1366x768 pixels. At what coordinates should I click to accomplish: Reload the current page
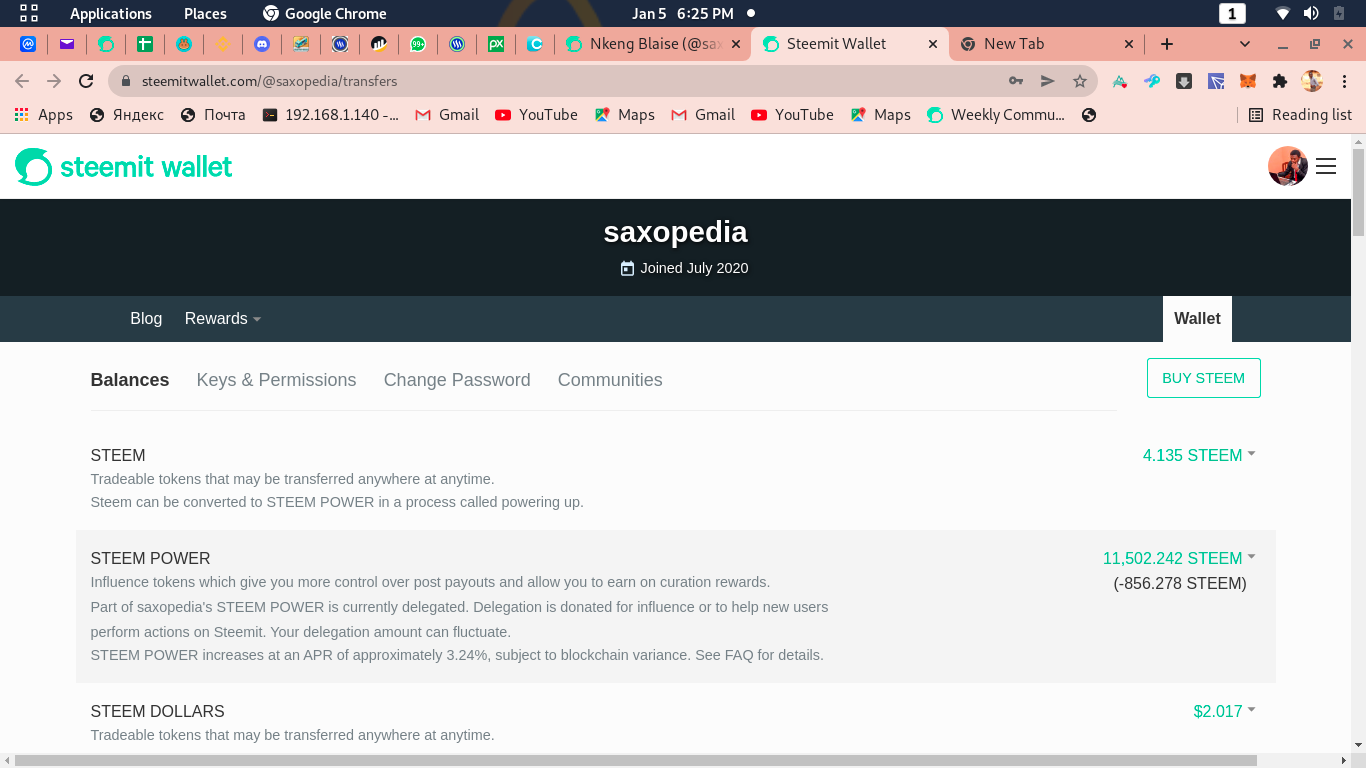pos(86,81)
